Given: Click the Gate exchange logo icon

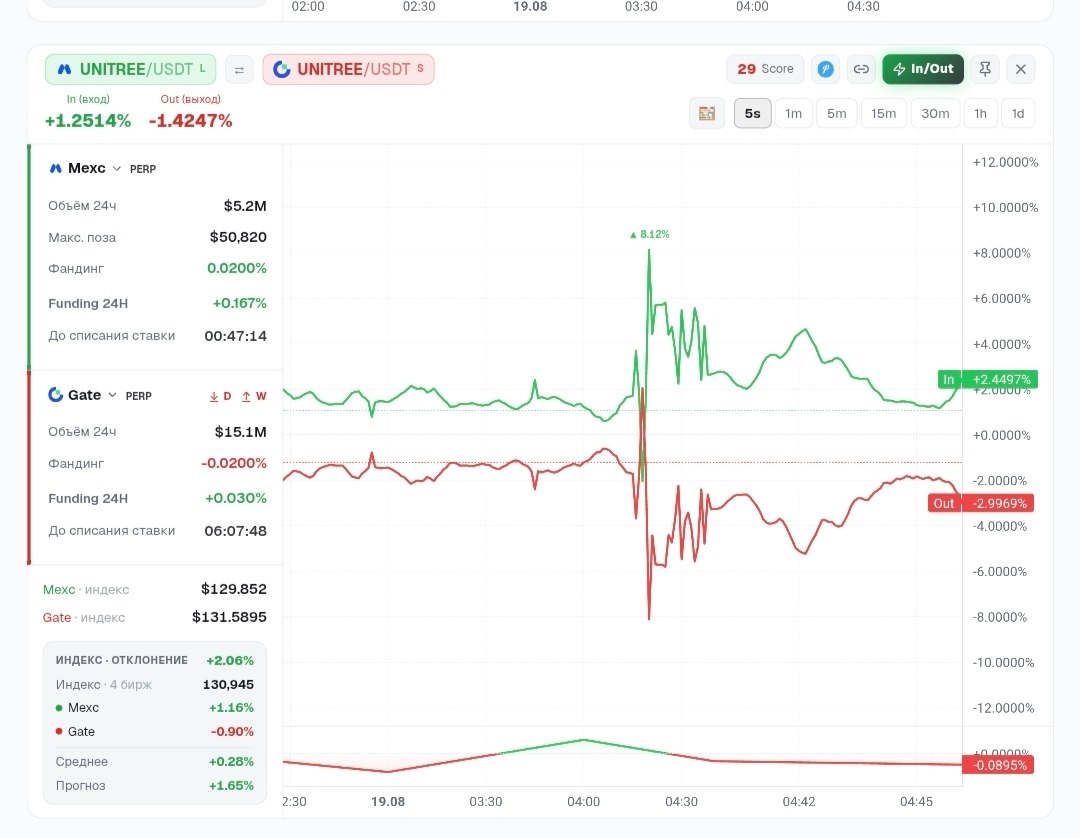Looking at the screenshot, I should [56, 395].
